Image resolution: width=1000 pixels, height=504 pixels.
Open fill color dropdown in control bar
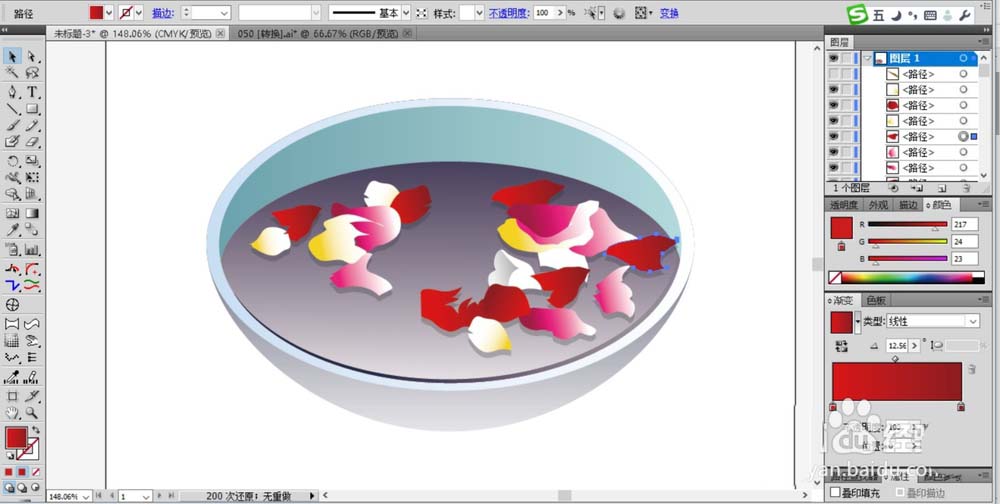click(x=108, y=13)
